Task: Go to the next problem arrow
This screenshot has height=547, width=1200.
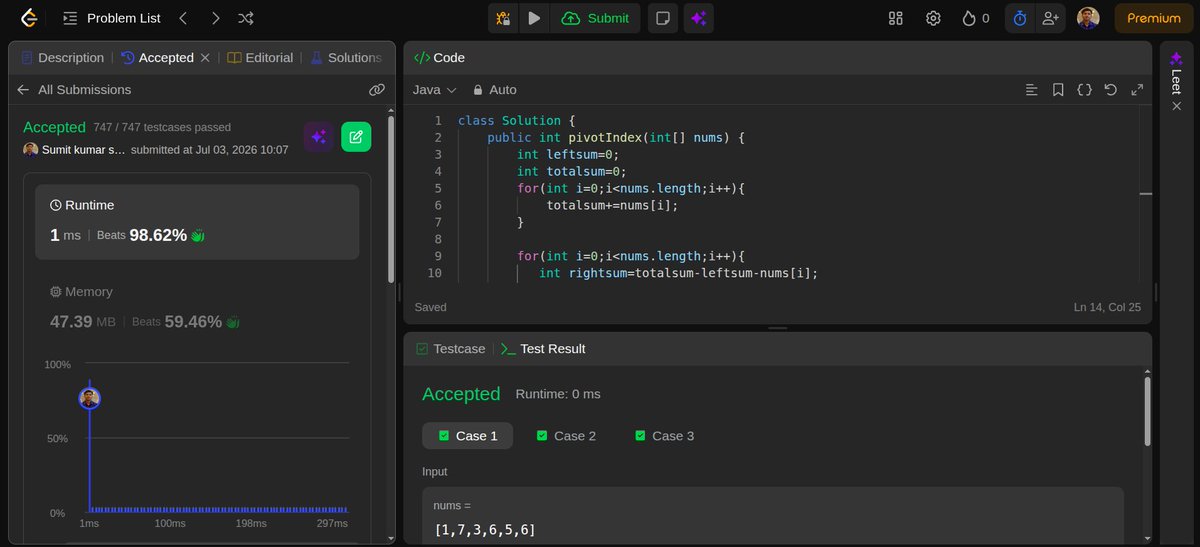Action: 215,18
